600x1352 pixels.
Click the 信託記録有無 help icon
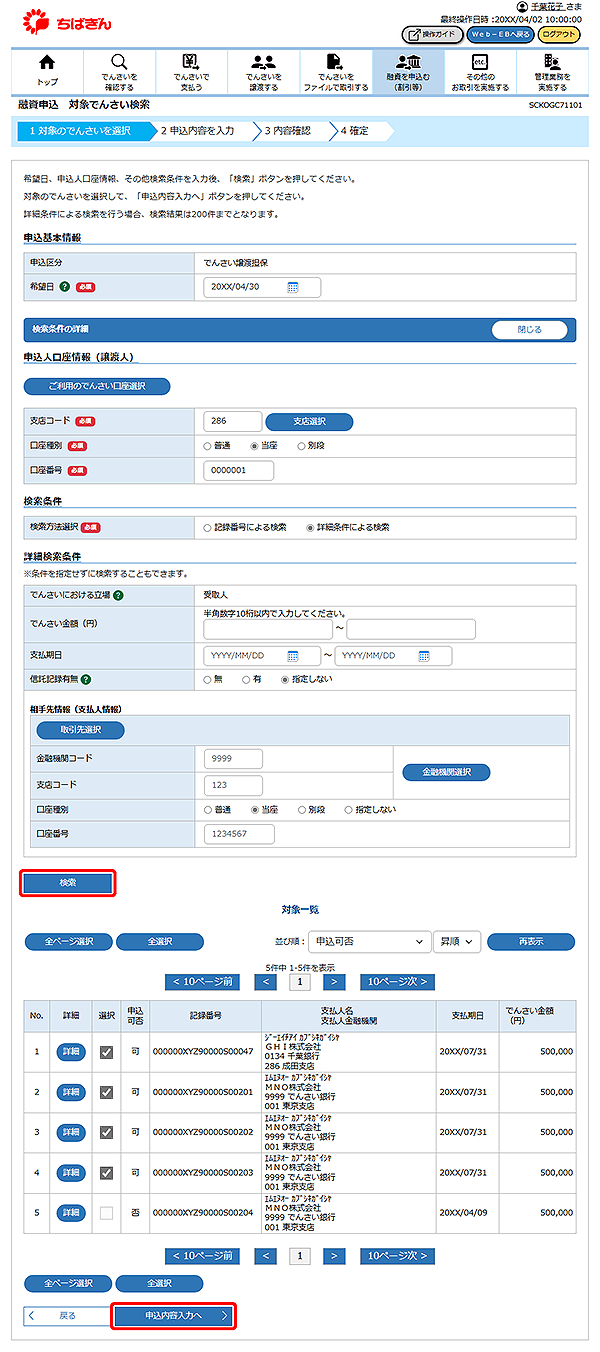pyautogui.click(x=85, y=680)
